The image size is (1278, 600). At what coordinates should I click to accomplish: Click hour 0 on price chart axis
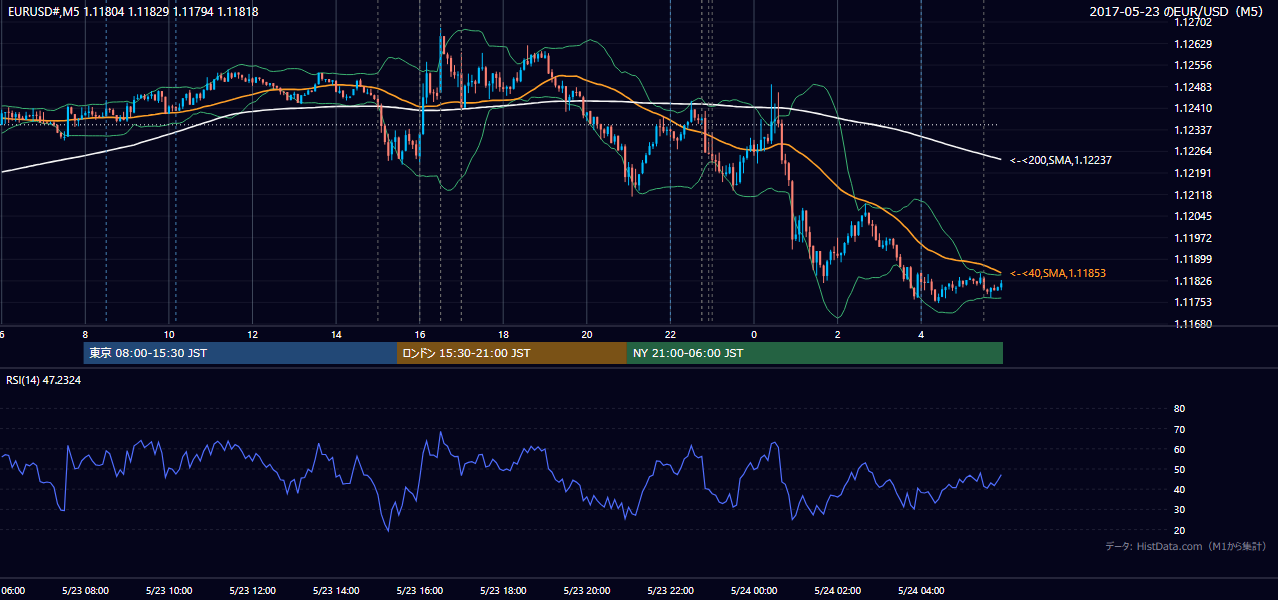click(754, 334)
